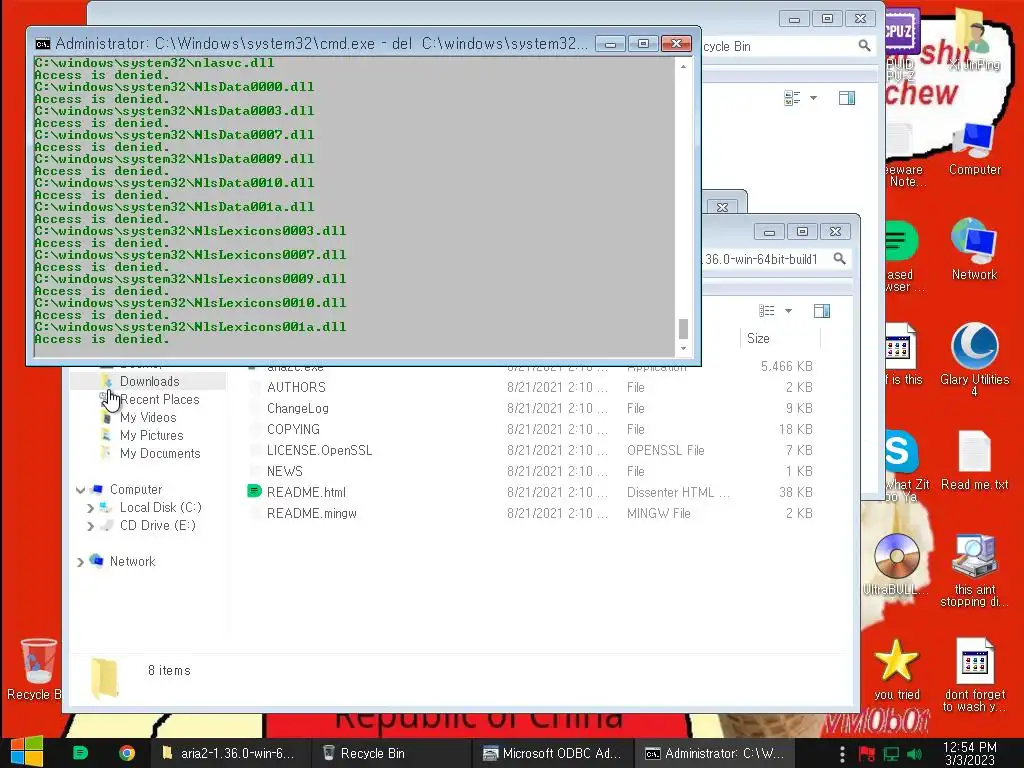
Task: Select Downloads in navigation pane
Action: [150, 381]
